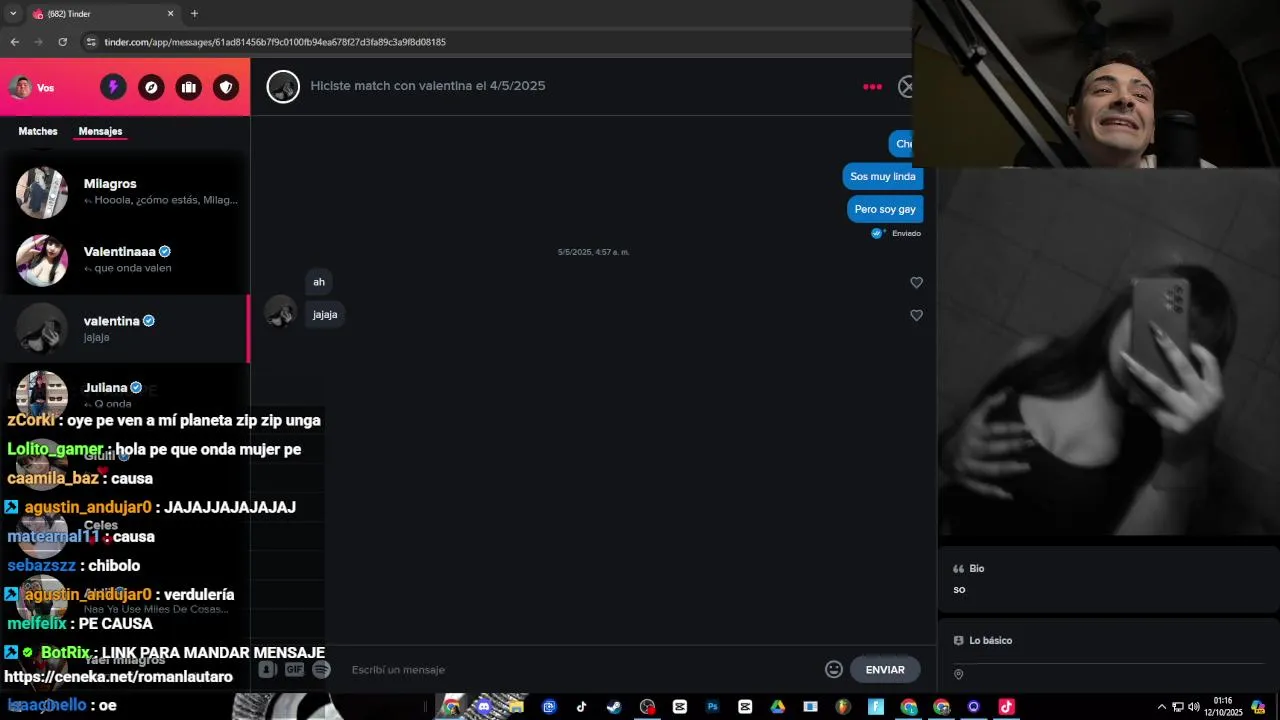
Task: Open Discord from the taskbar
Action: tap(484, 706)
